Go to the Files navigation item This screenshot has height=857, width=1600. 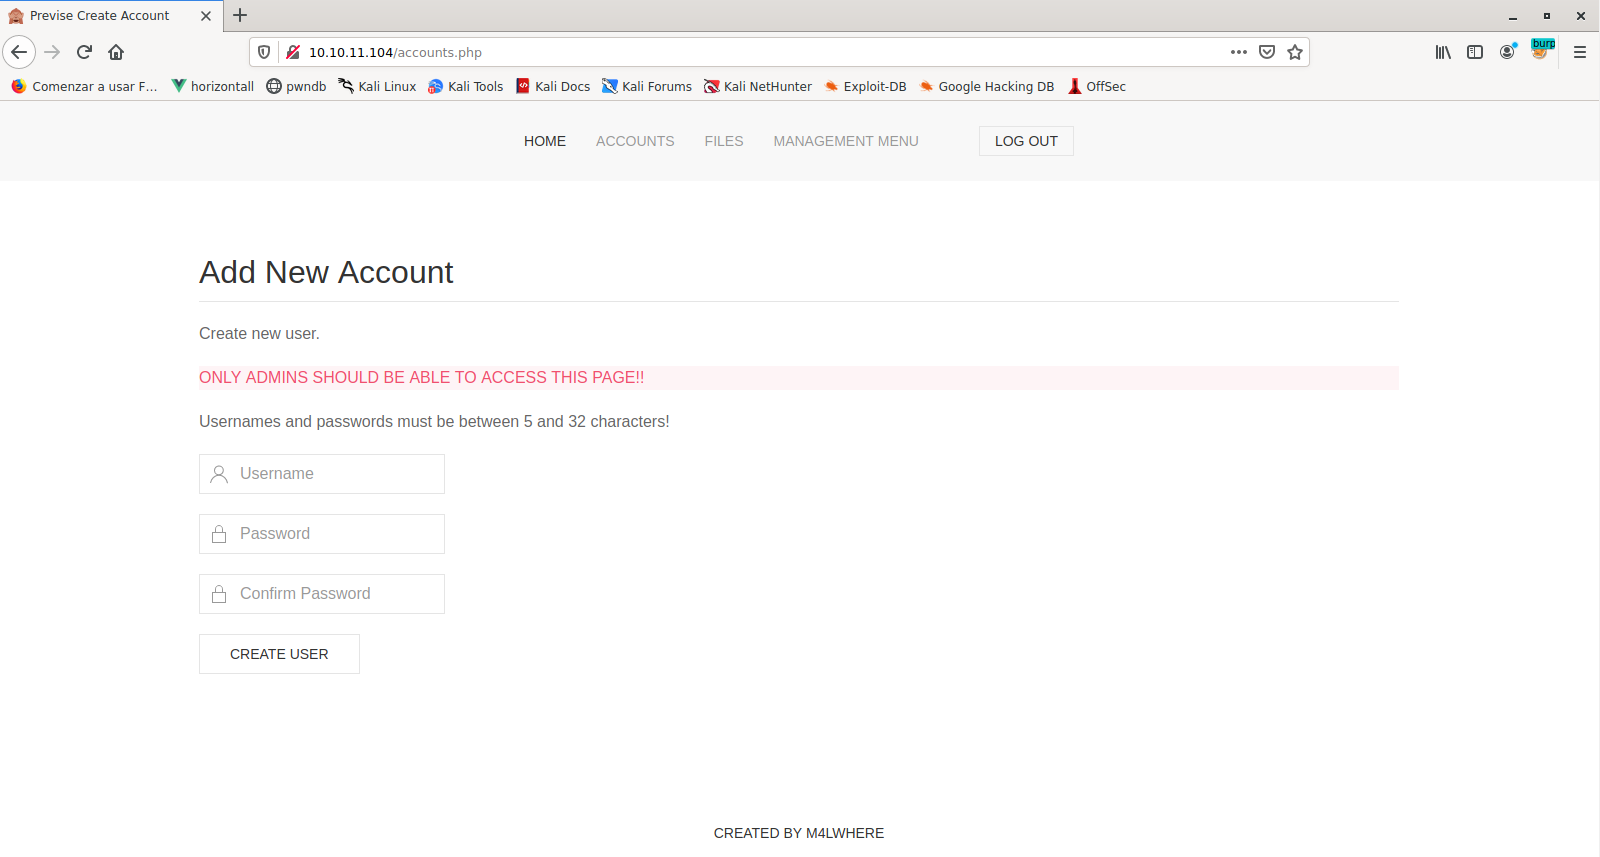tap(723, 141)
